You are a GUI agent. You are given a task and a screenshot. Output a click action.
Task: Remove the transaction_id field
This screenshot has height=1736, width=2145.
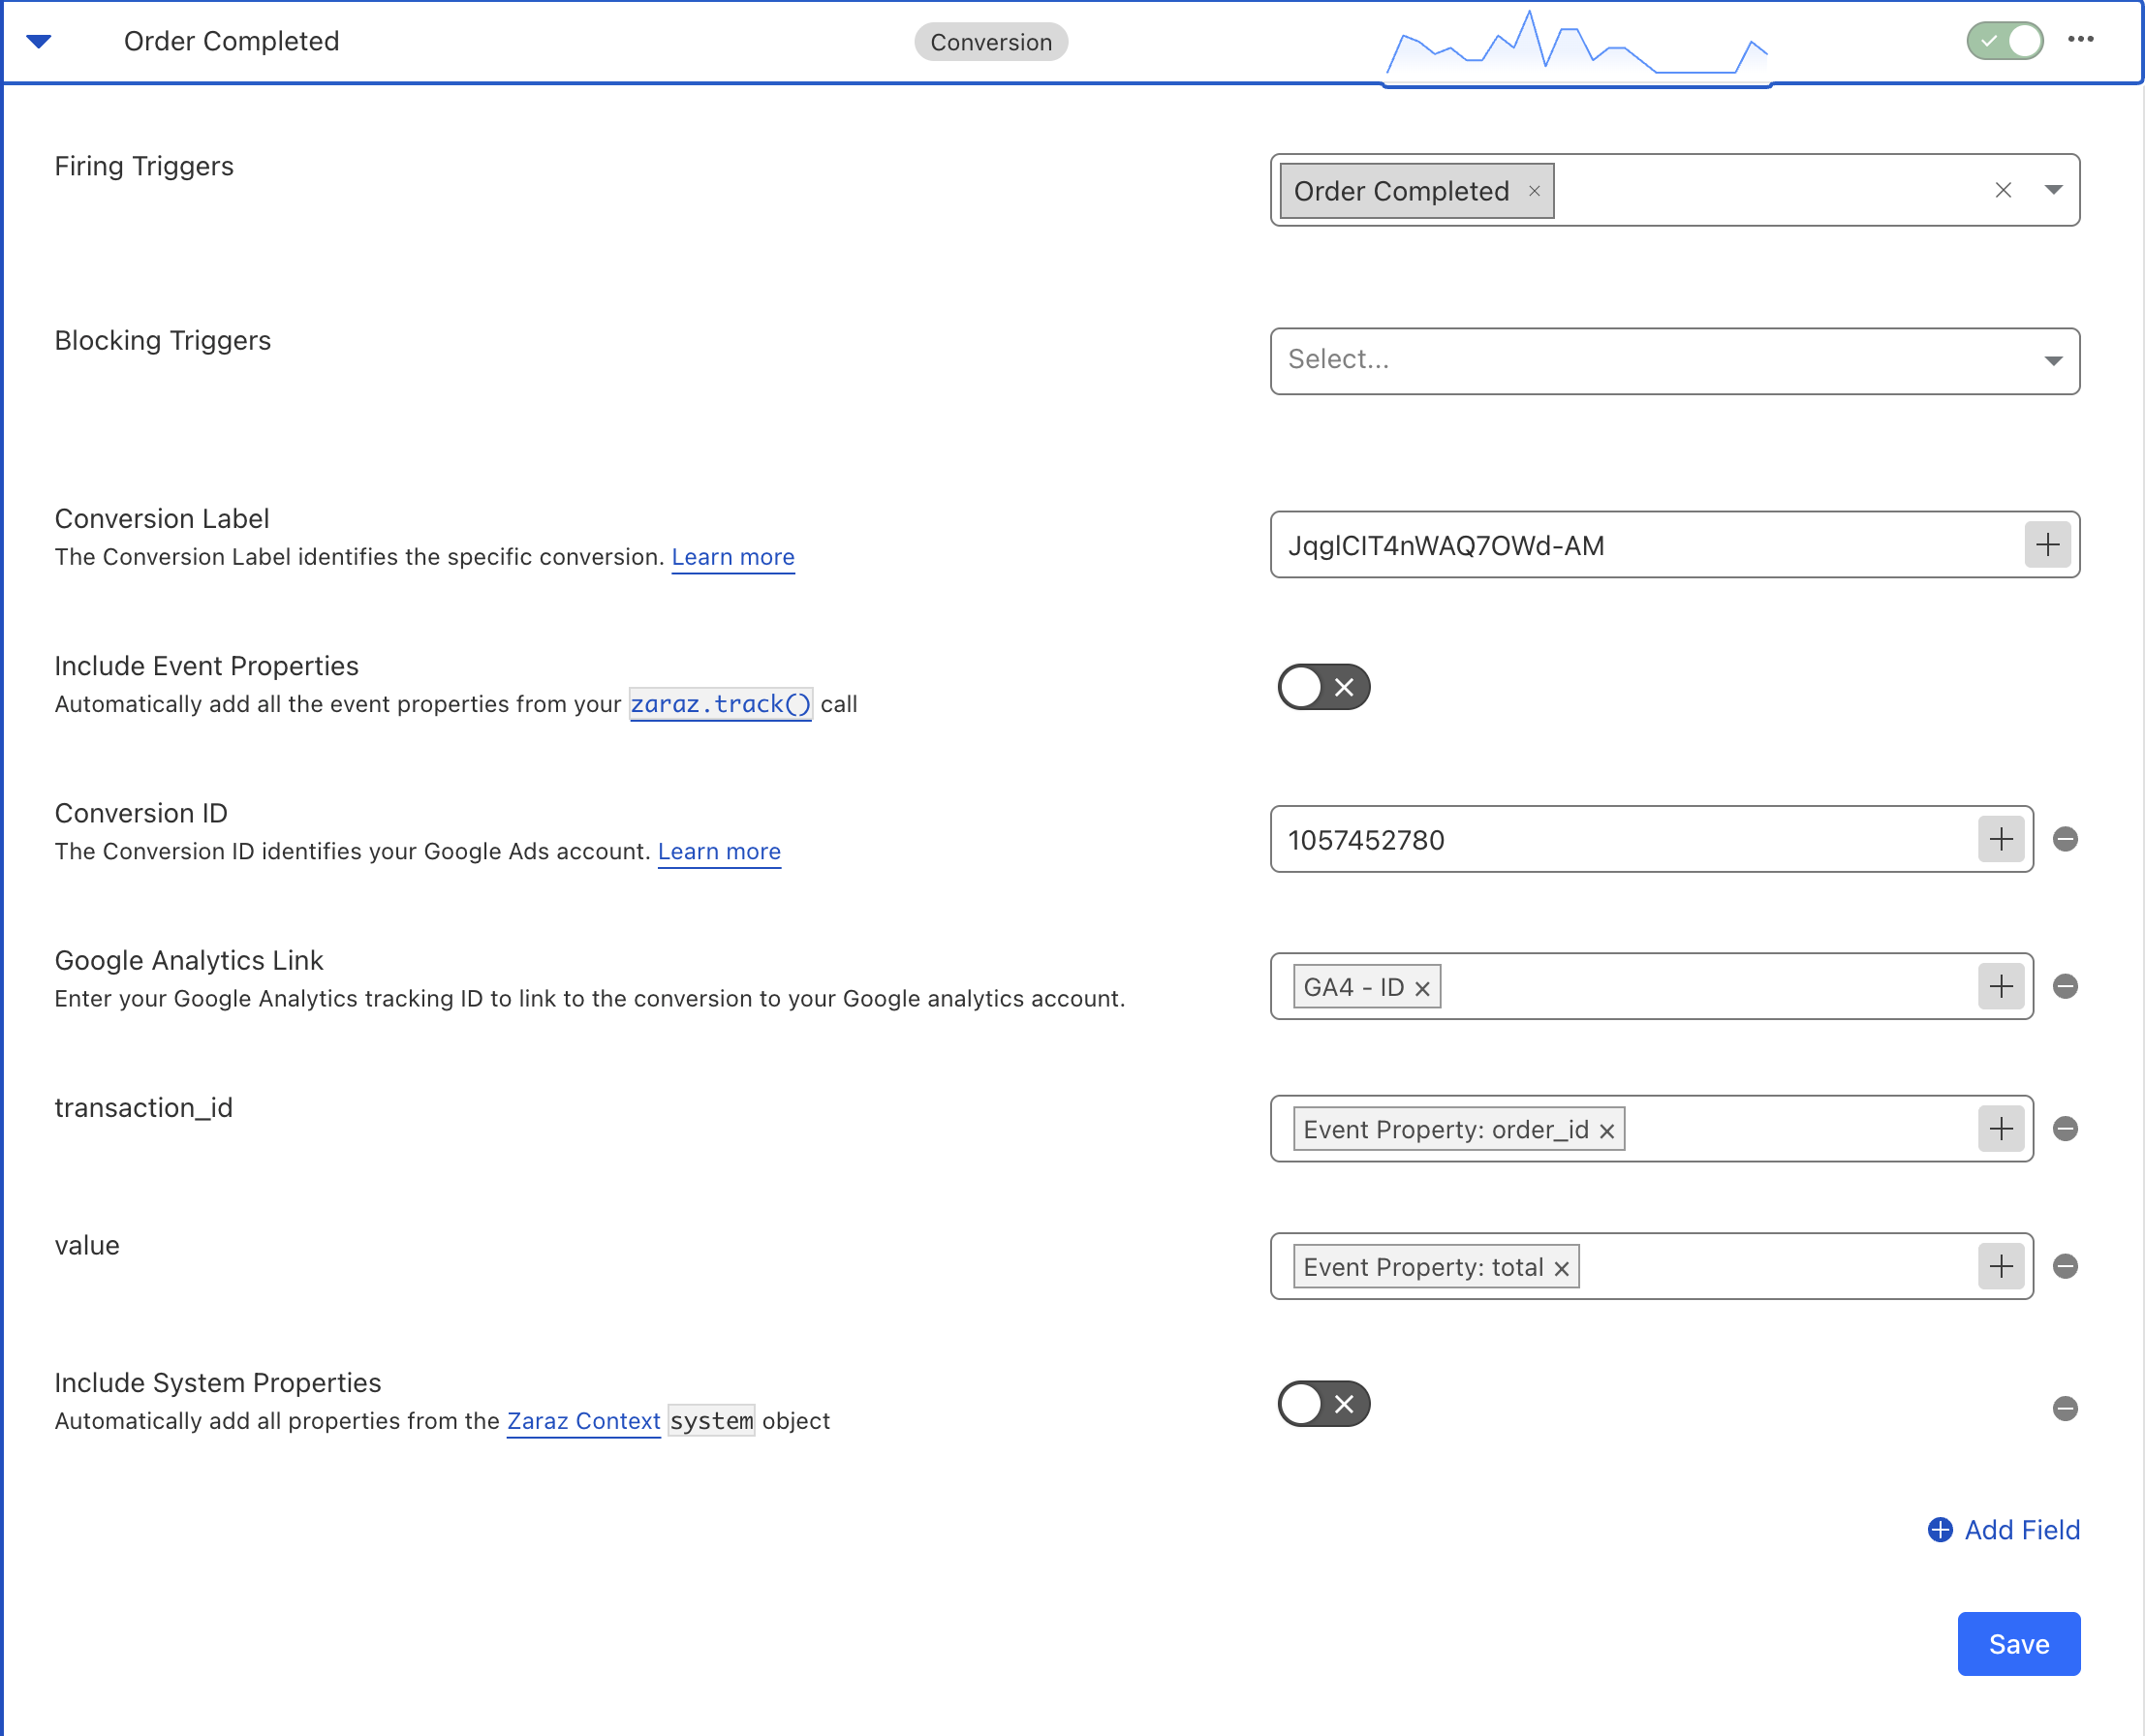click(x=2065, y=1129)
